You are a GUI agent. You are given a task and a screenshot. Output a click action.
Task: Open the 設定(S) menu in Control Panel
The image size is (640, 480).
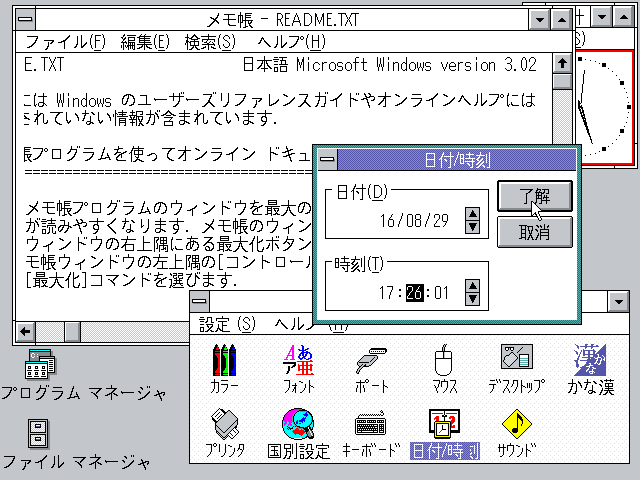[x=227, y=325]
